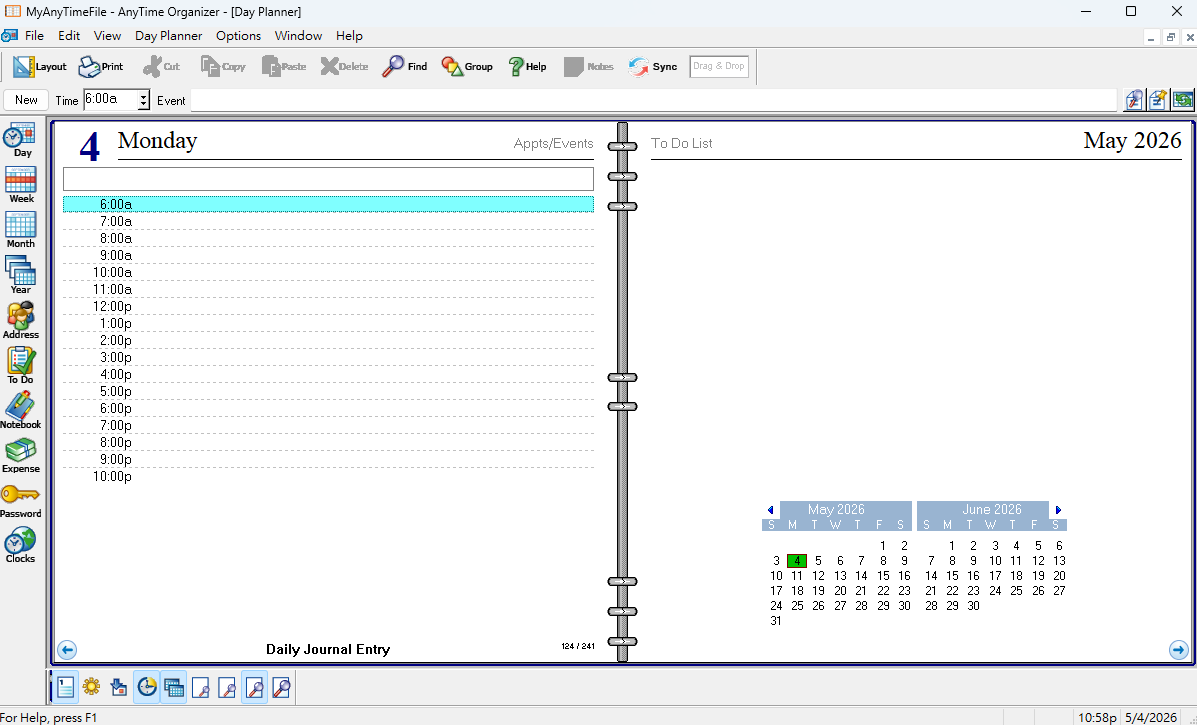1197x725 pixels.
Task: Click the Help question-mark toolbar button
Action: [527, 66]
